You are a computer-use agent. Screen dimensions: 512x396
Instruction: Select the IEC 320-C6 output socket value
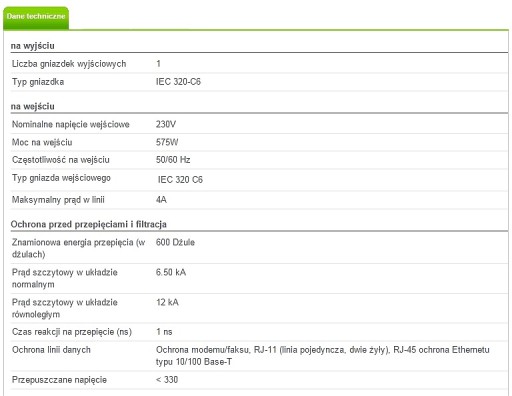coord(178,82)
